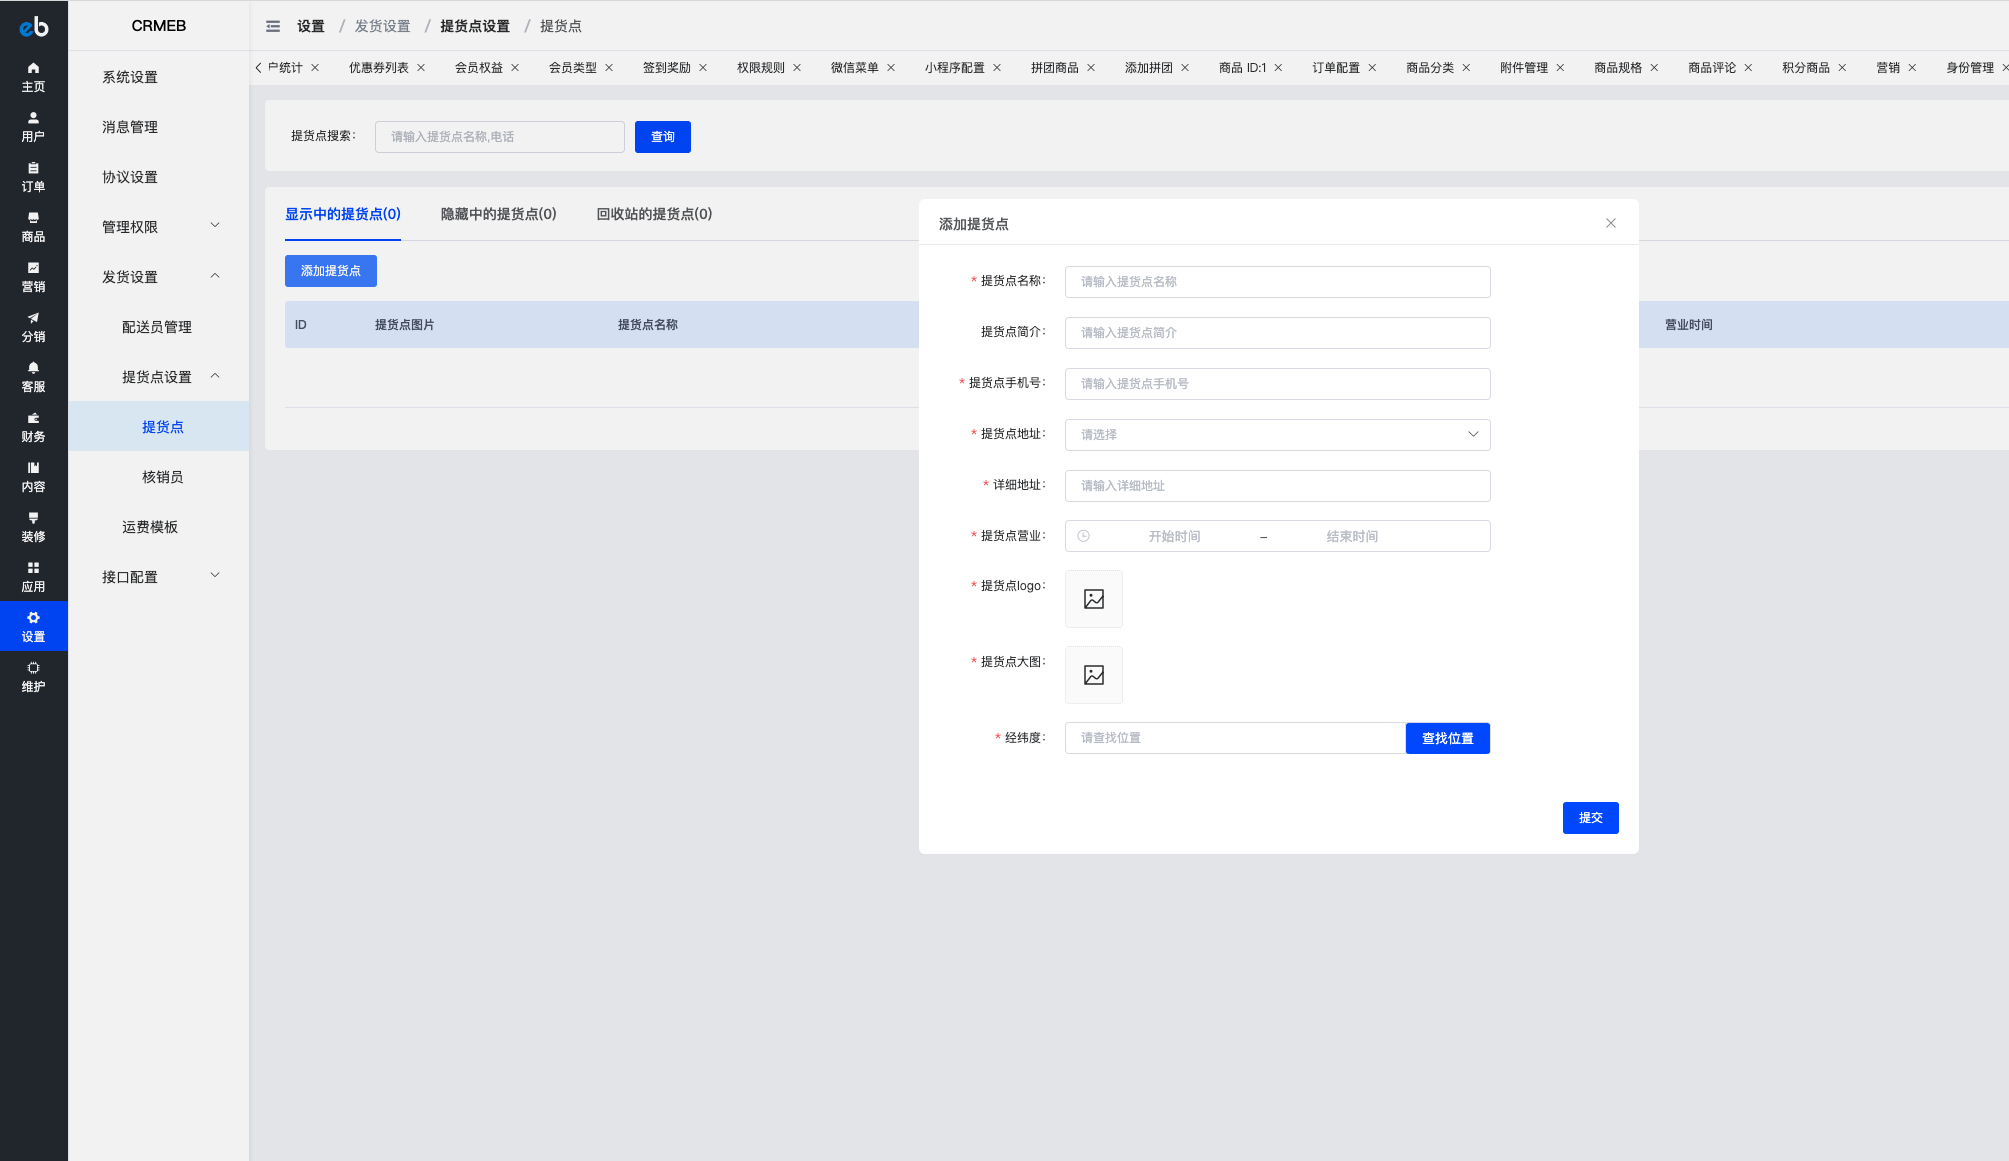Viewport: 2009px width, 1161px height.
Task: Toggle the hamburger menu collapse icon
Action: pos(273,26)
